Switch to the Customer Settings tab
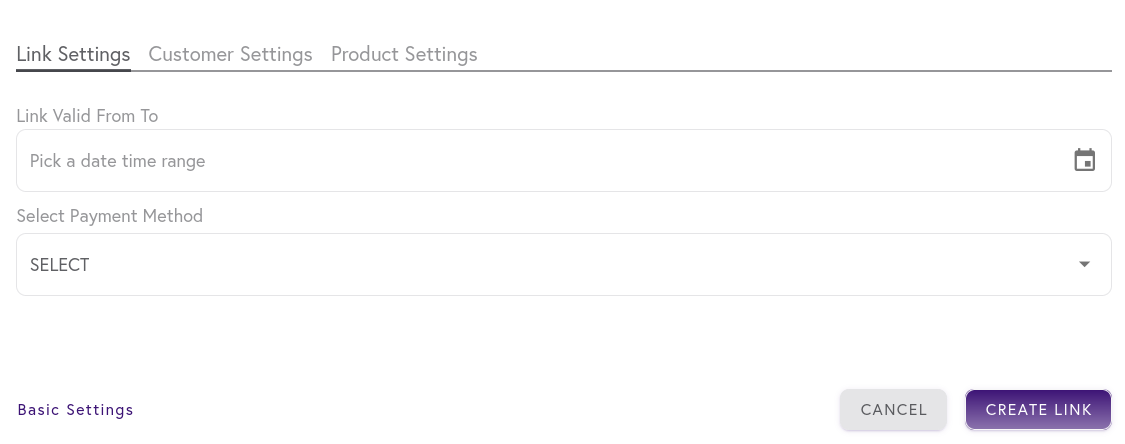1125x444 pixels. [230, 55]
